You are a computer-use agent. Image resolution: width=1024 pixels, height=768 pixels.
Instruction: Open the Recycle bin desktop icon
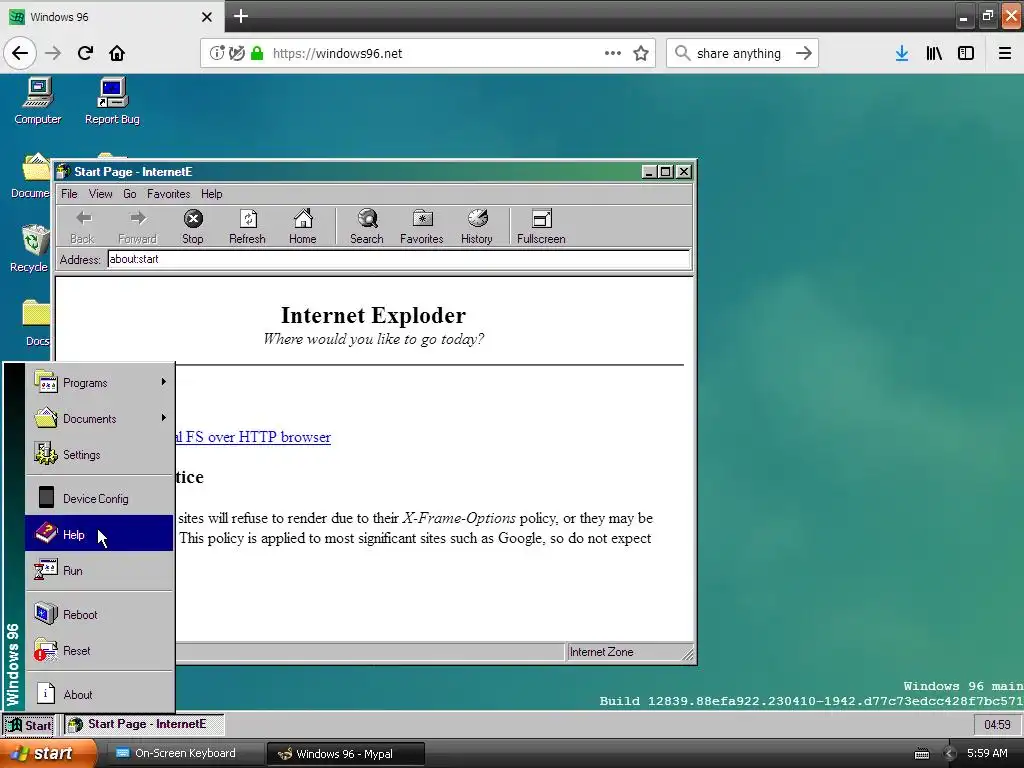pos(29,248)
